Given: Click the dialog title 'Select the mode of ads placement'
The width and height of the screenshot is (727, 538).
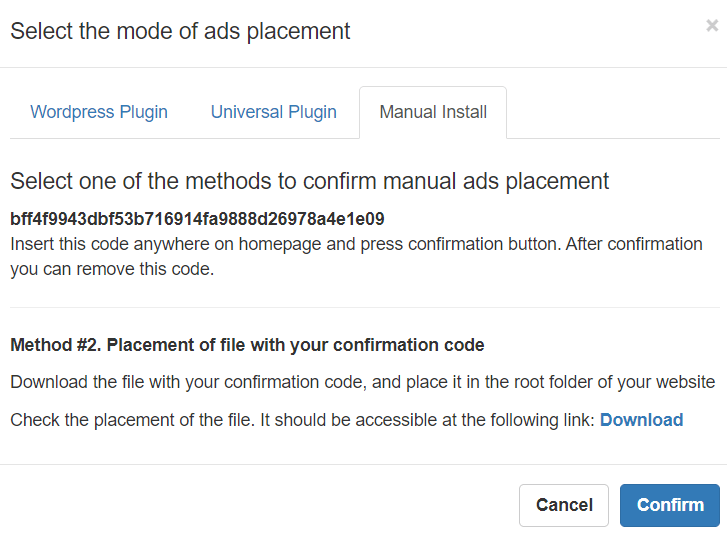Looking at the screenshot, I should coord(180,32).
